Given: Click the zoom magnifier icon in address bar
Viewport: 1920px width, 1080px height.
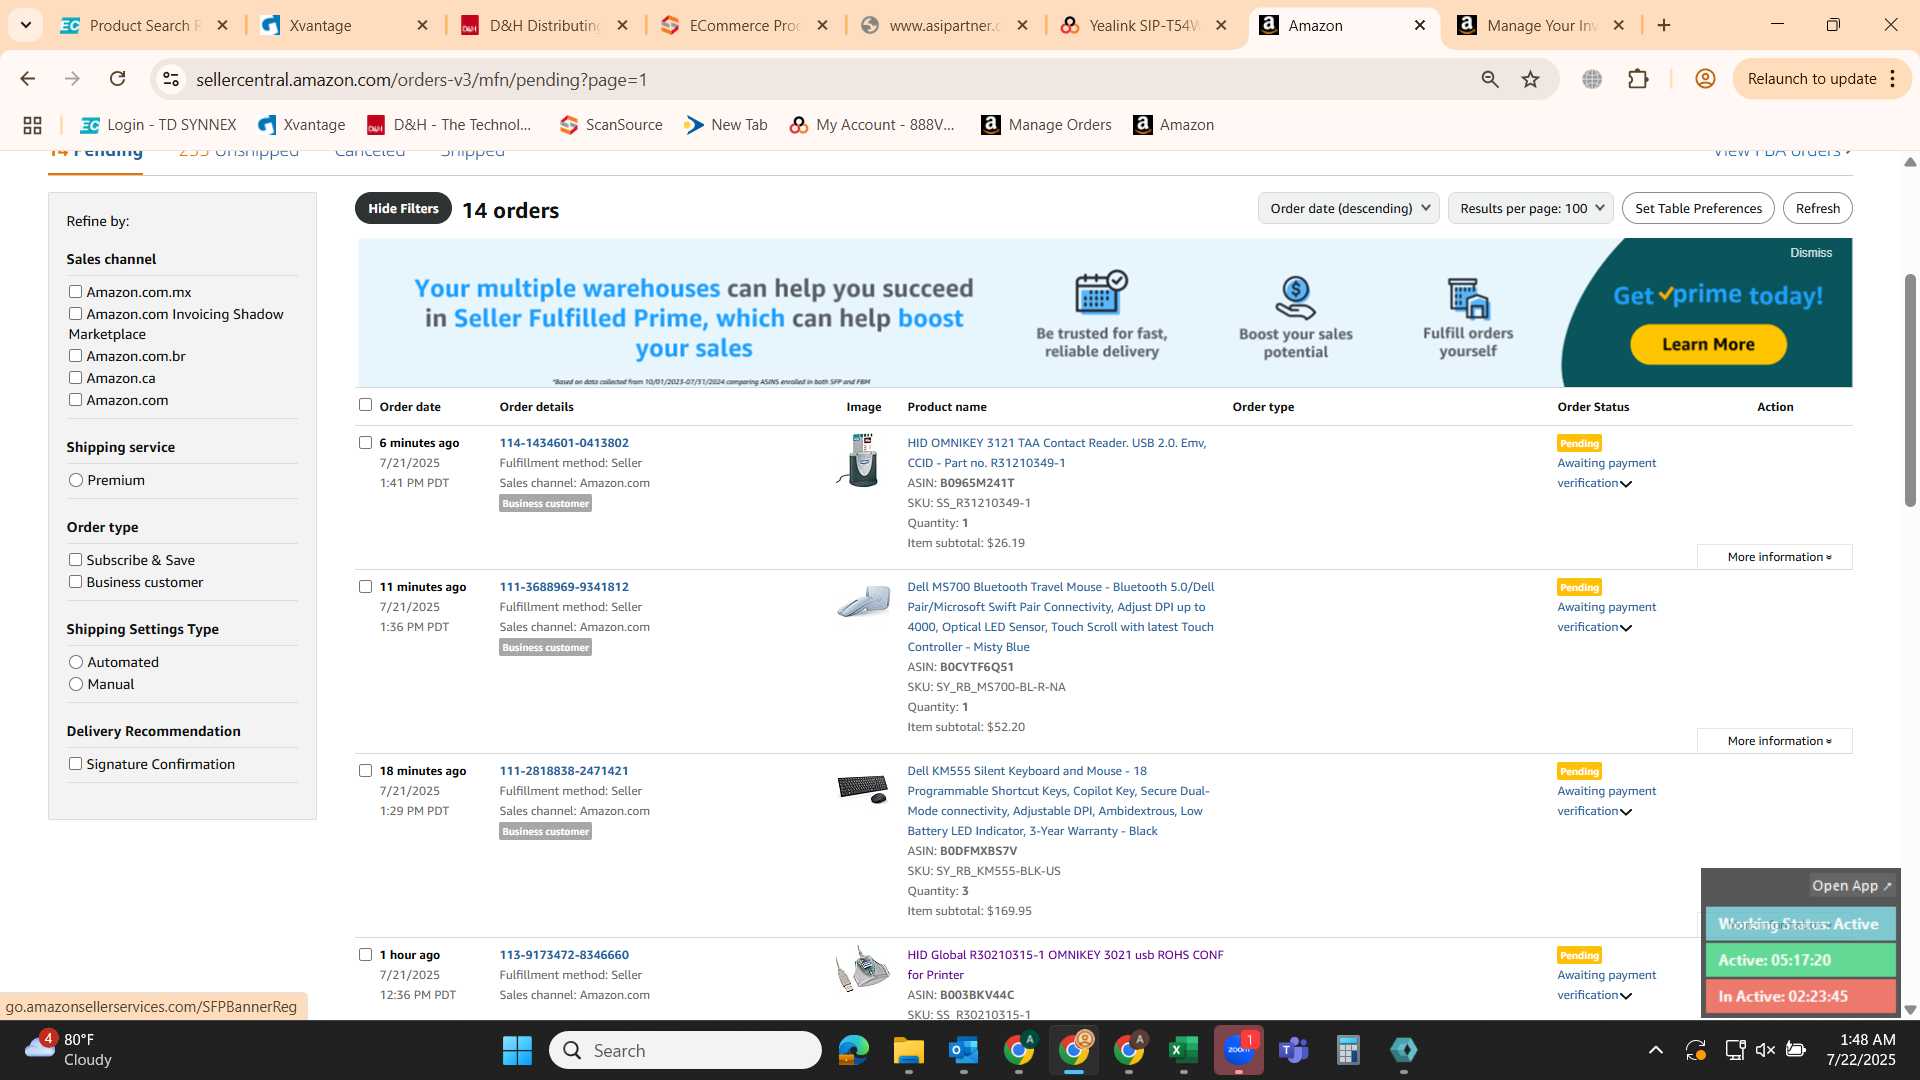Looking at the screenshot, I should (1490, 79).
